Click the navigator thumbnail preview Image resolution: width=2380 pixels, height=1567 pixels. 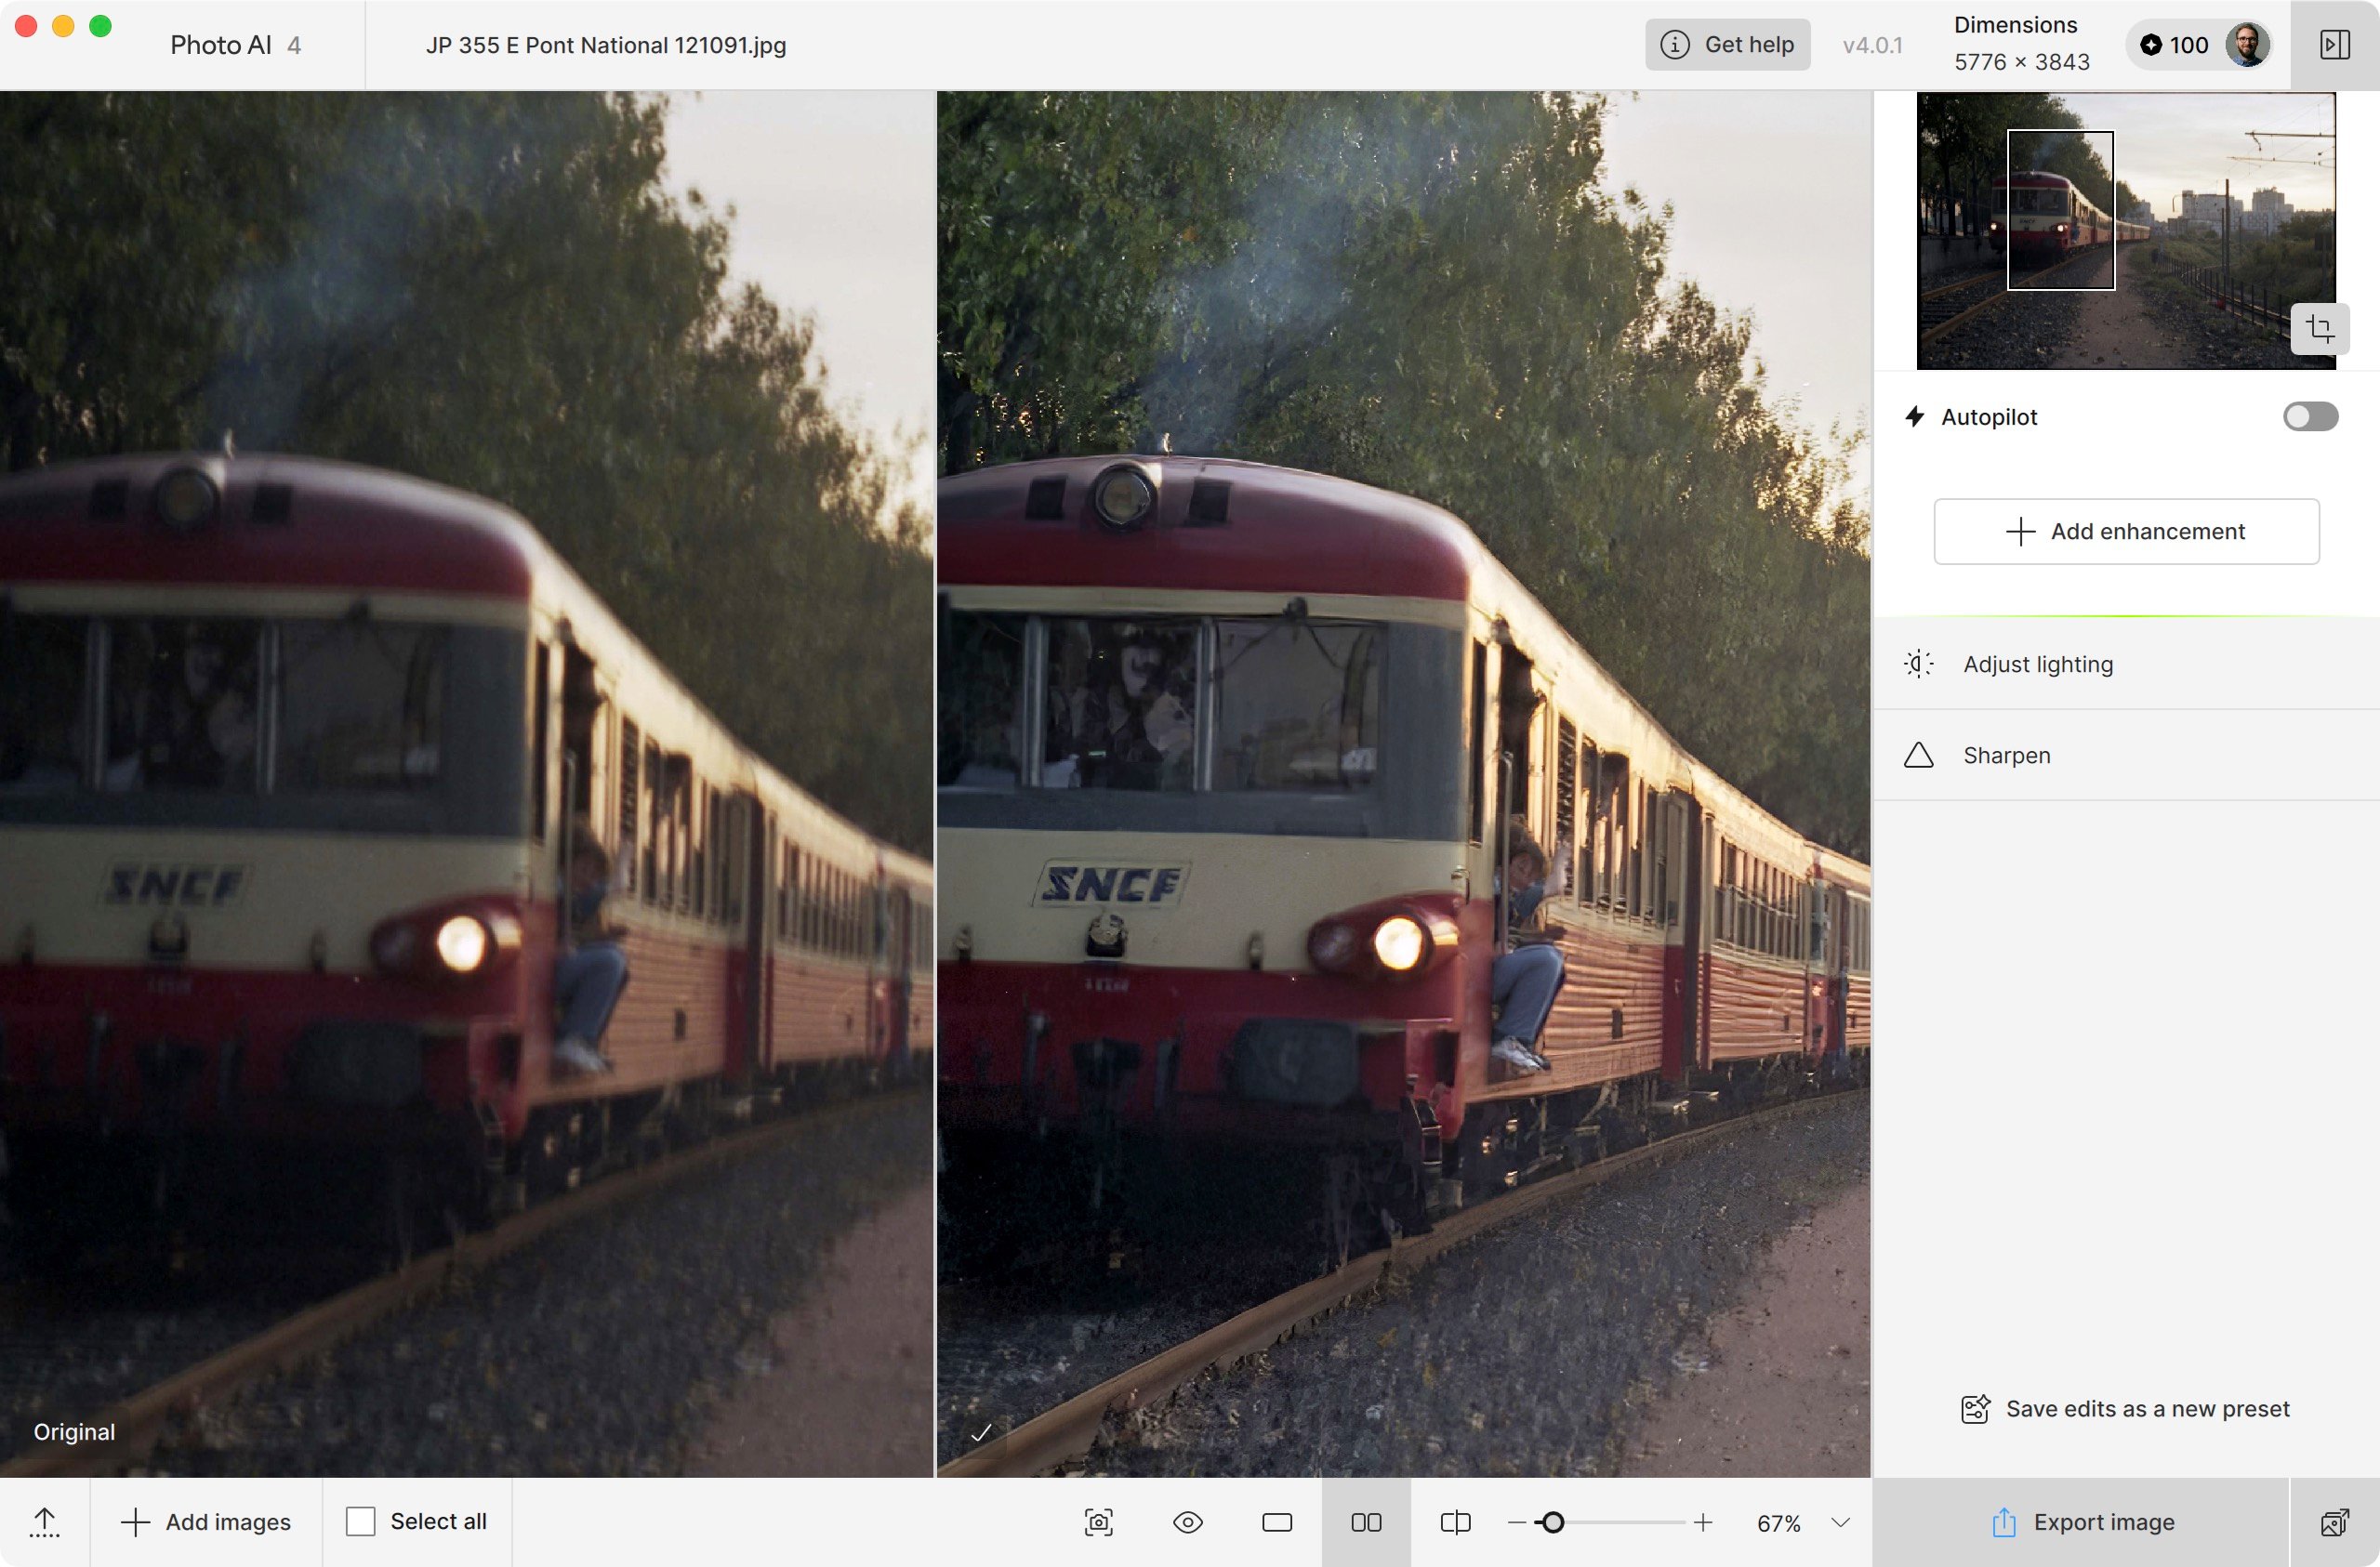2126,230
